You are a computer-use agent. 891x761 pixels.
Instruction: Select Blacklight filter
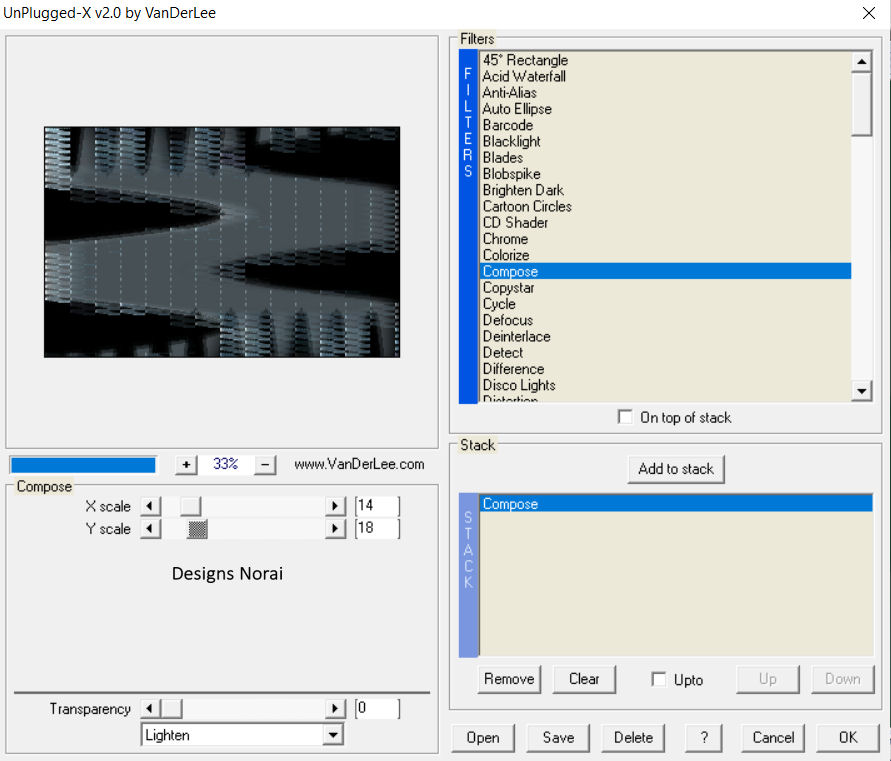click(x=665, y=141)
